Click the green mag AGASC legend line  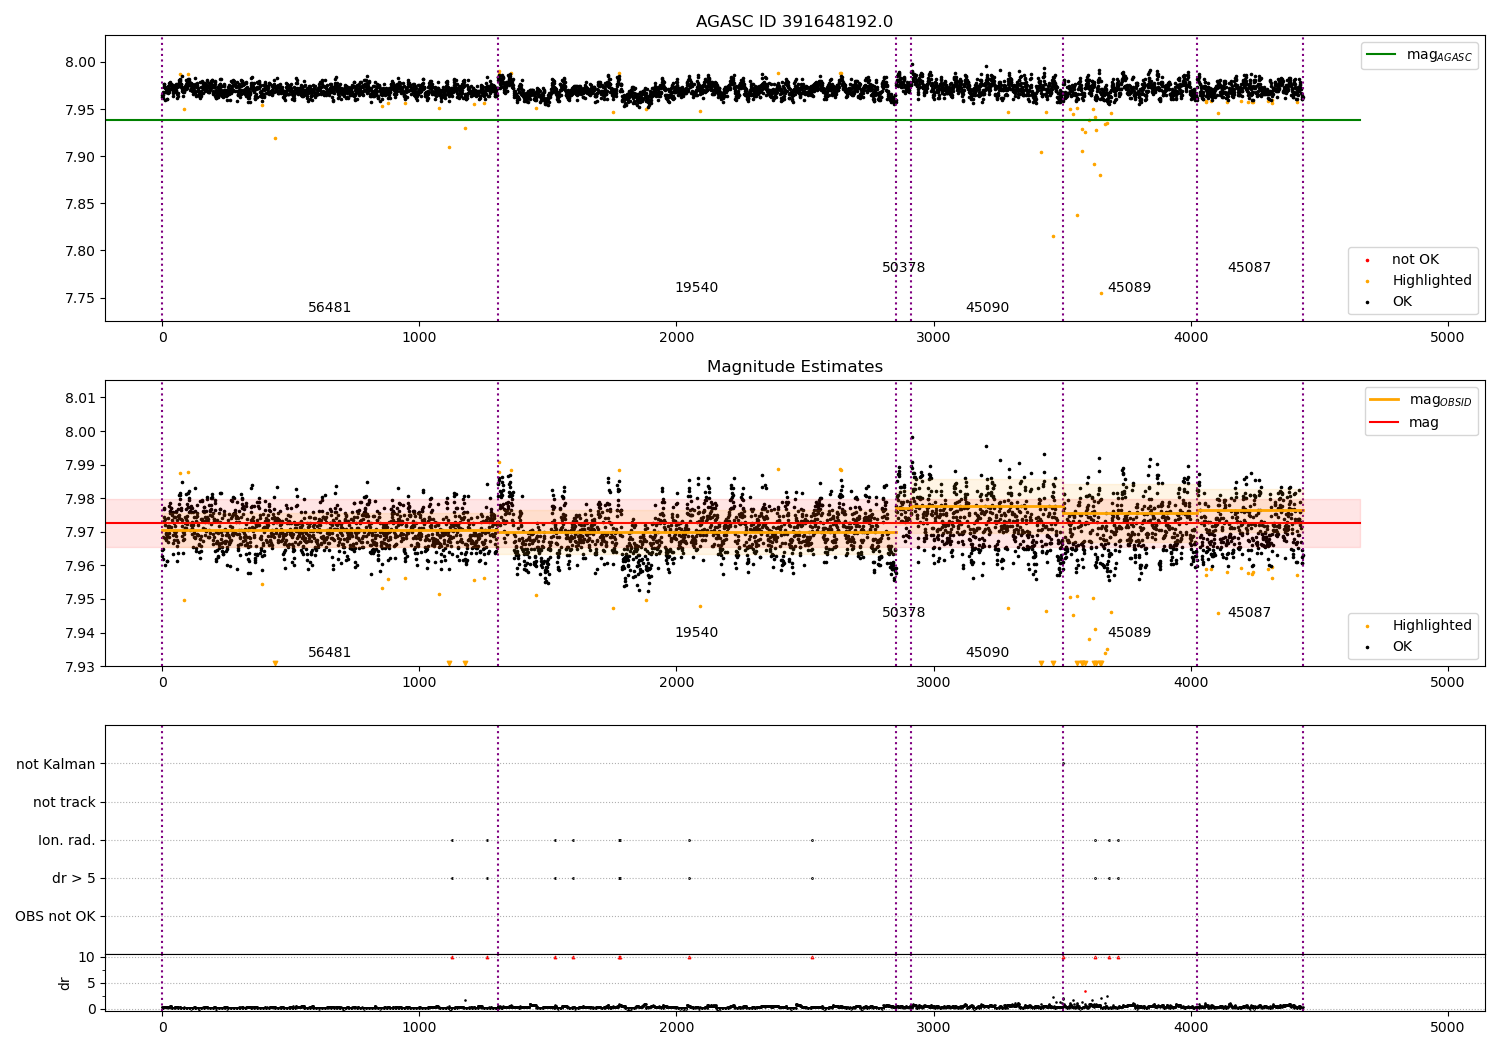[x=1382, y=55]
